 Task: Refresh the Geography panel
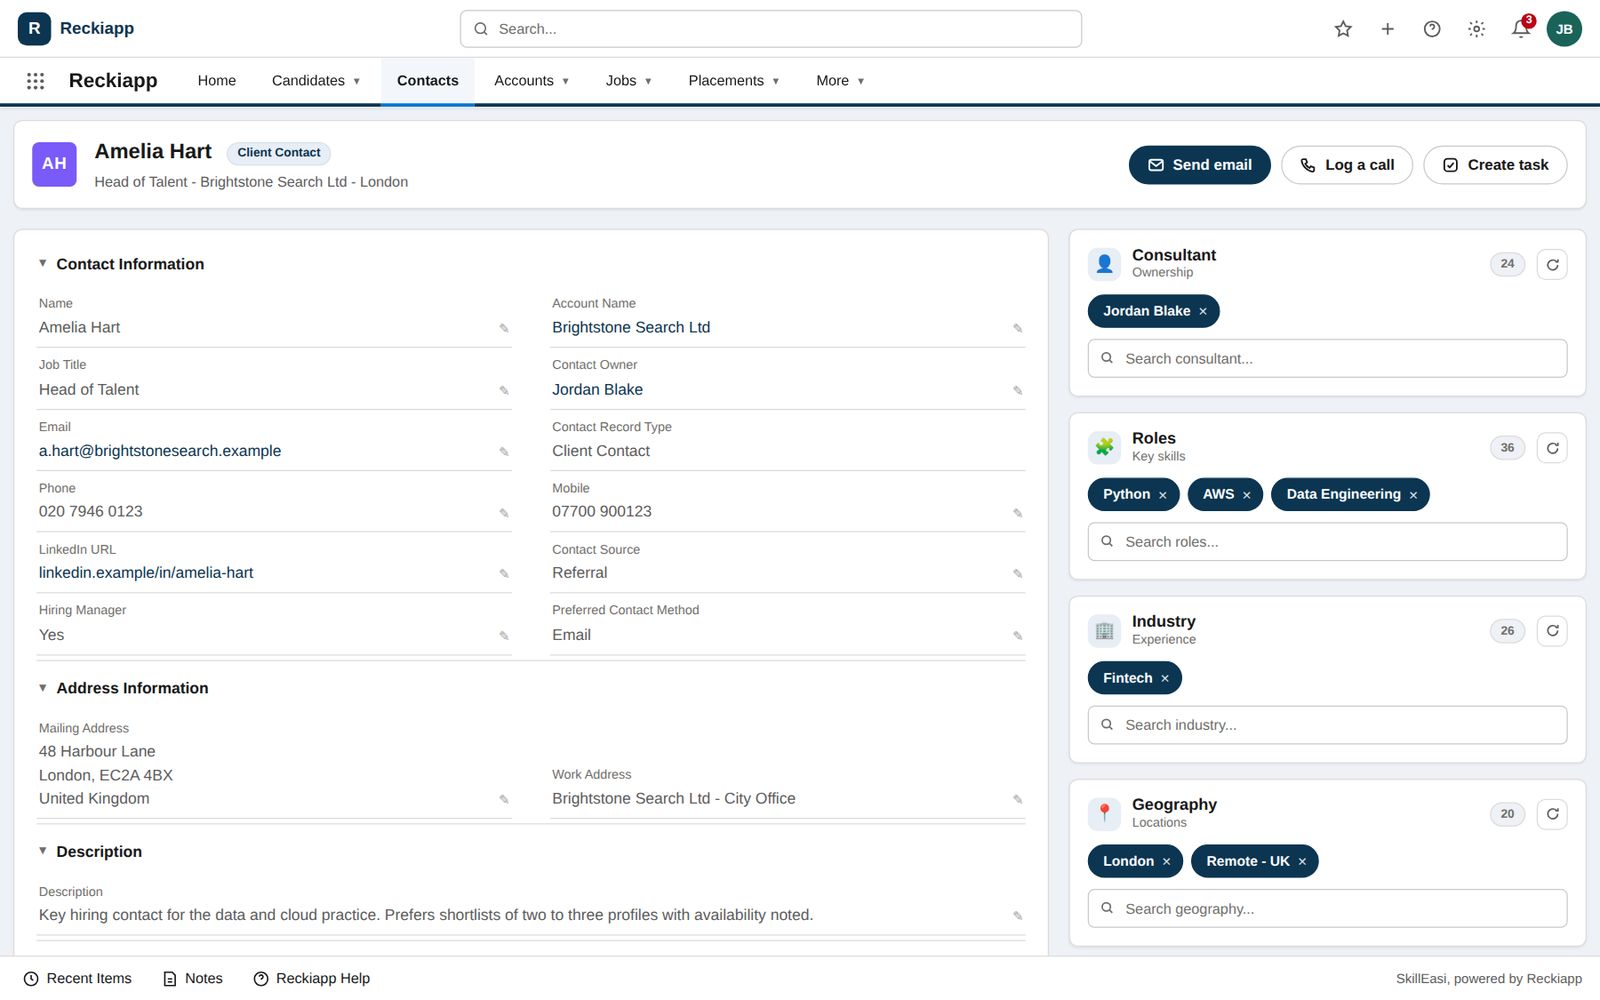[1552, 814]
